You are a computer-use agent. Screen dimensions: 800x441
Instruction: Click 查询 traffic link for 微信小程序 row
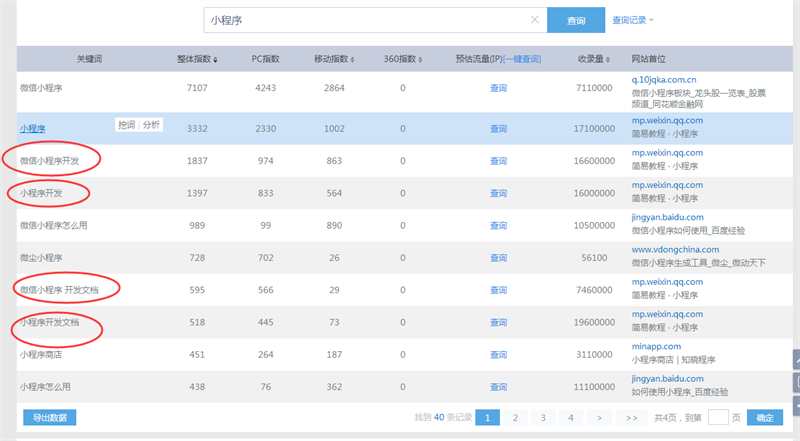[x=498, y=88]
